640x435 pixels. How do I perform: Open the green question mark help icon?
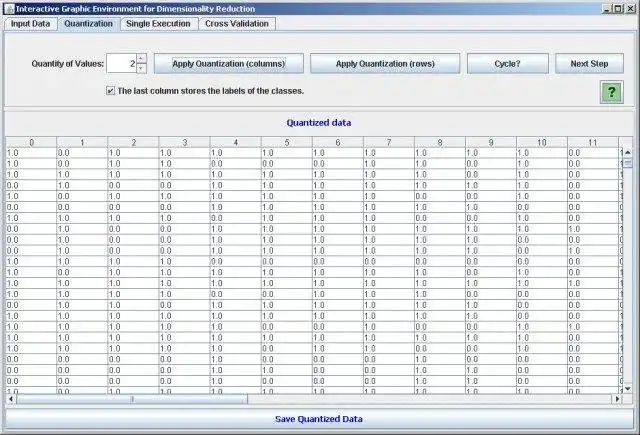[611, 92]
